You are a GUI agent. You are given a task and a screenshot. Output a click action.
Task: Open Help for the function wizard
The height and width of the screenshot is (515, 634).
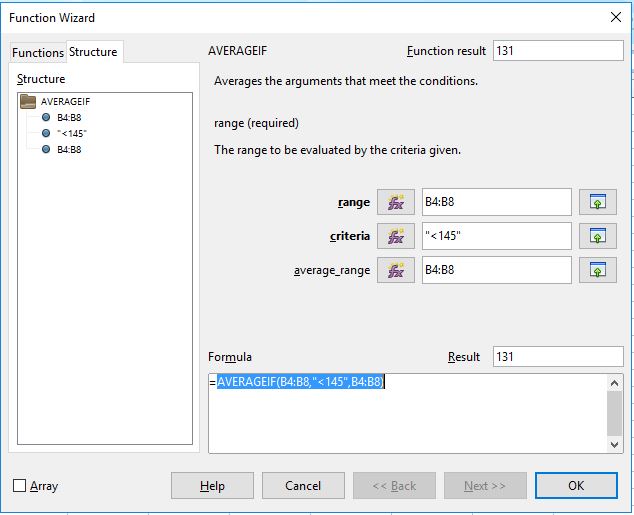[212, 485]
